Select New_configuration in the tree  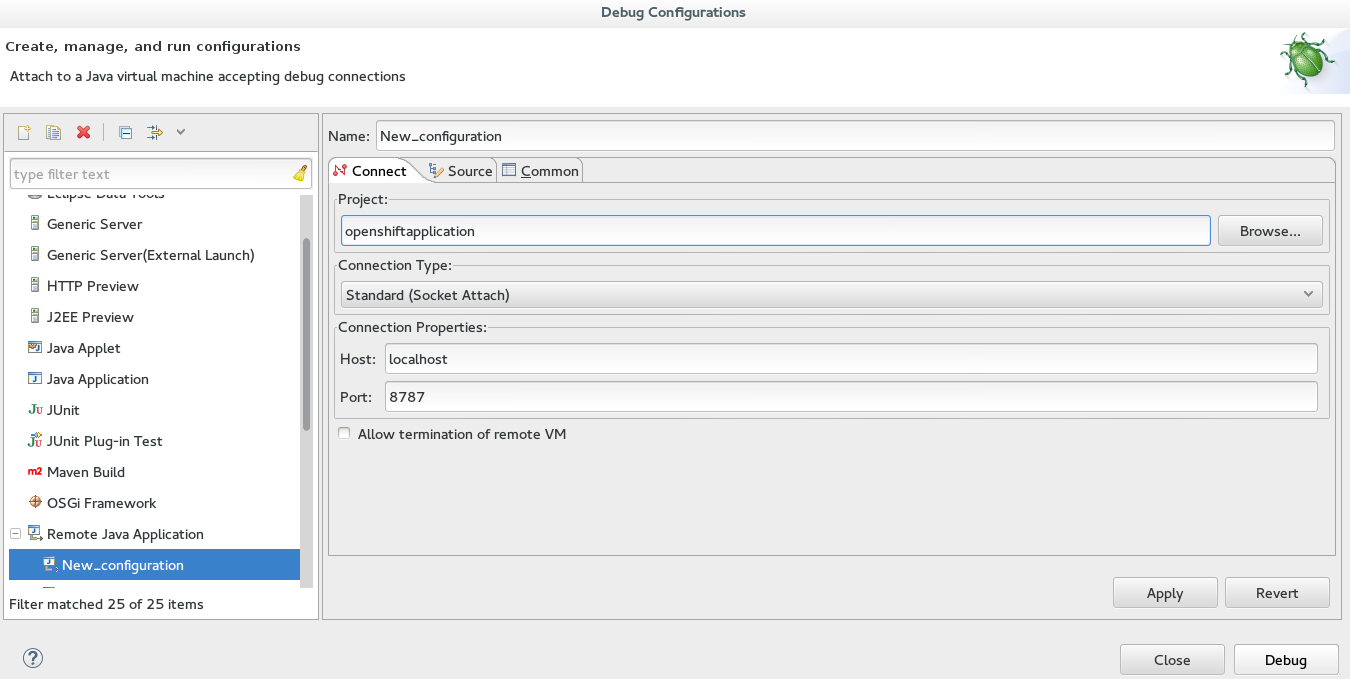154,565
